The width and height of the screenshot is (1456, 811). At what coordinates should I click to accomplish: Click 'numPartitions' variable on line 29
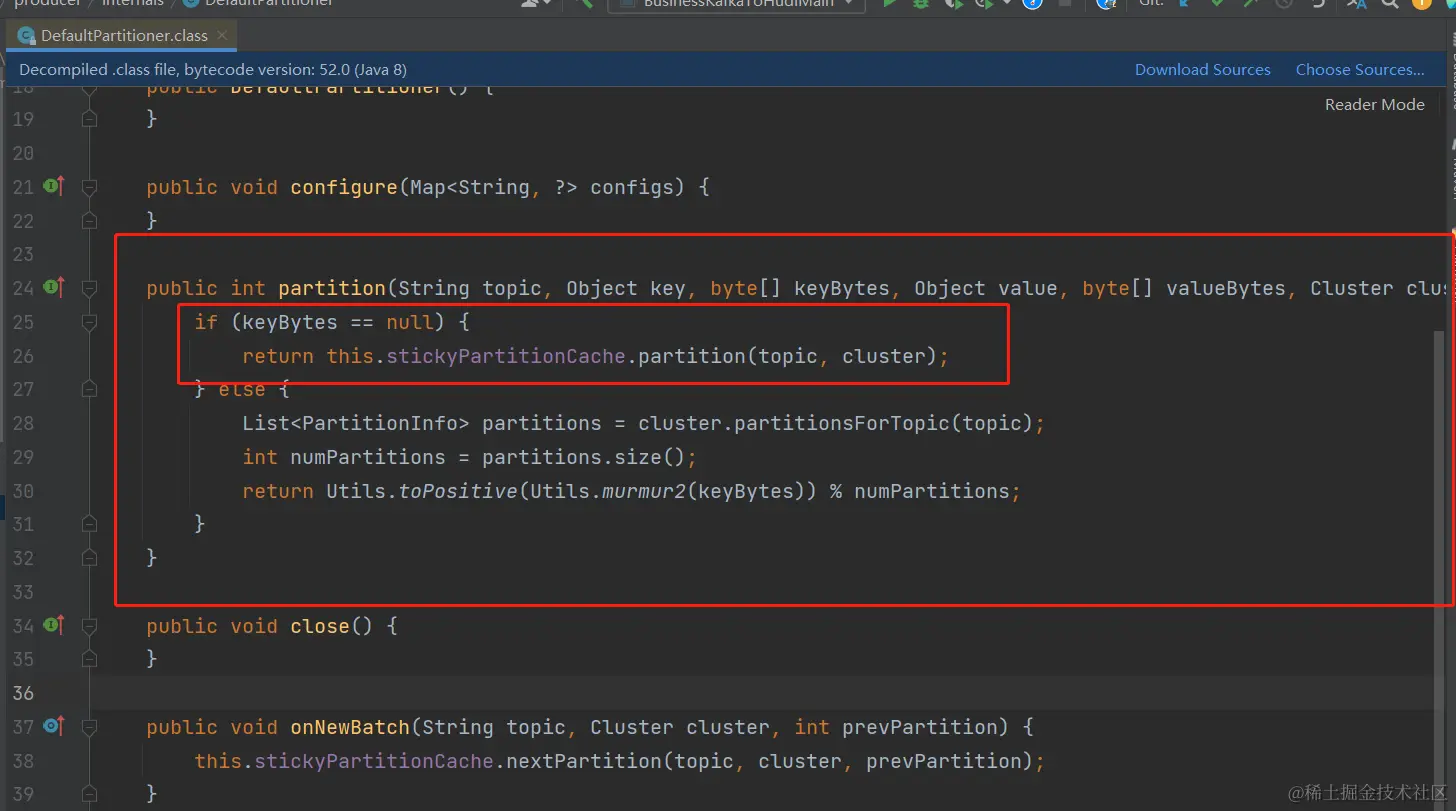coord(368,457)
